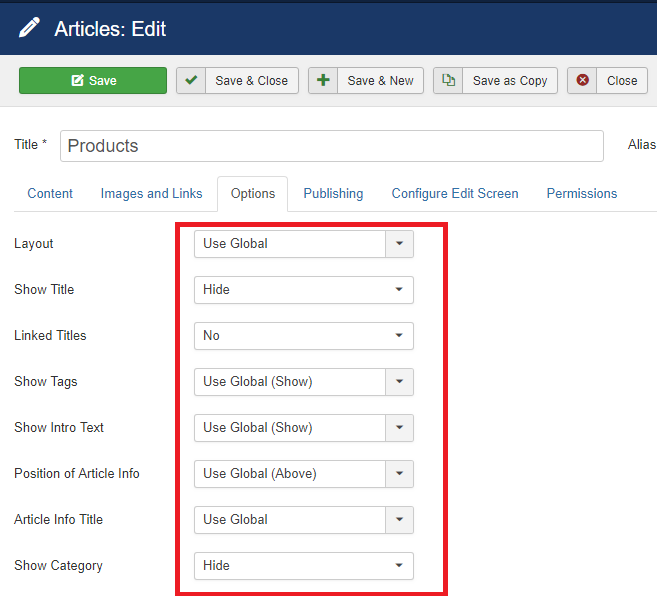Select the Permissions tab
The height and width of the screenshot is (596, 657).
[581, 194]
